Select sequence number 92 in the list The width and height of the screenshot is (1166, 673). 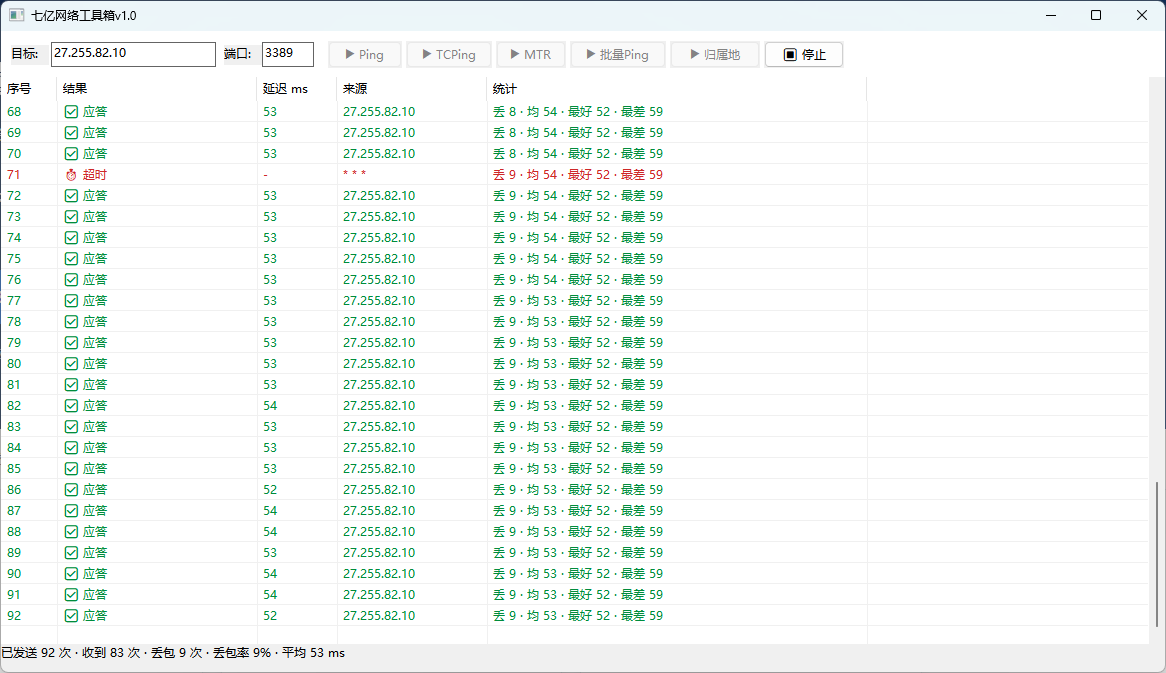click(x=14, y=616)
